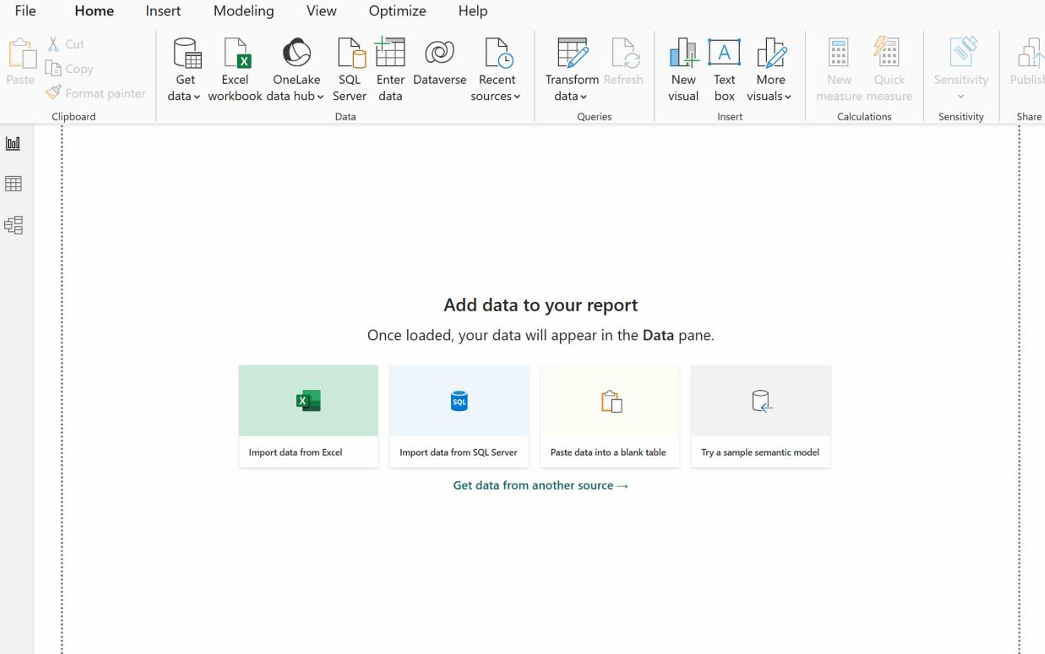
Task: Create a Quick measure
Action: tap(889, 70)
